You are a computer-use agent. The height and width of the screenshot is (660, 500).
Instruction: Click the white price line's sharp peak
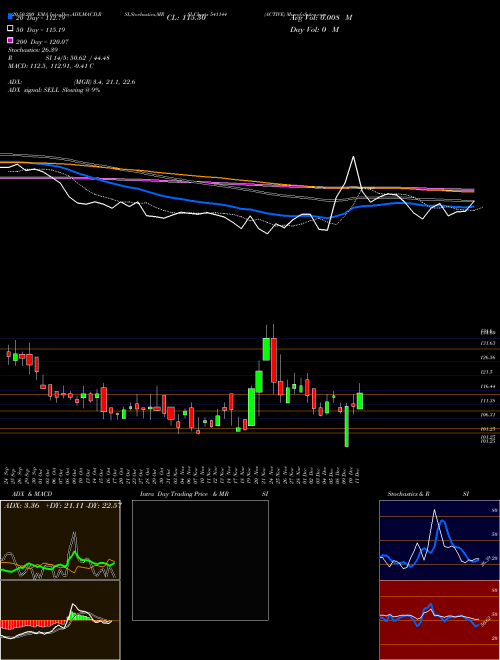pos(353,157)
